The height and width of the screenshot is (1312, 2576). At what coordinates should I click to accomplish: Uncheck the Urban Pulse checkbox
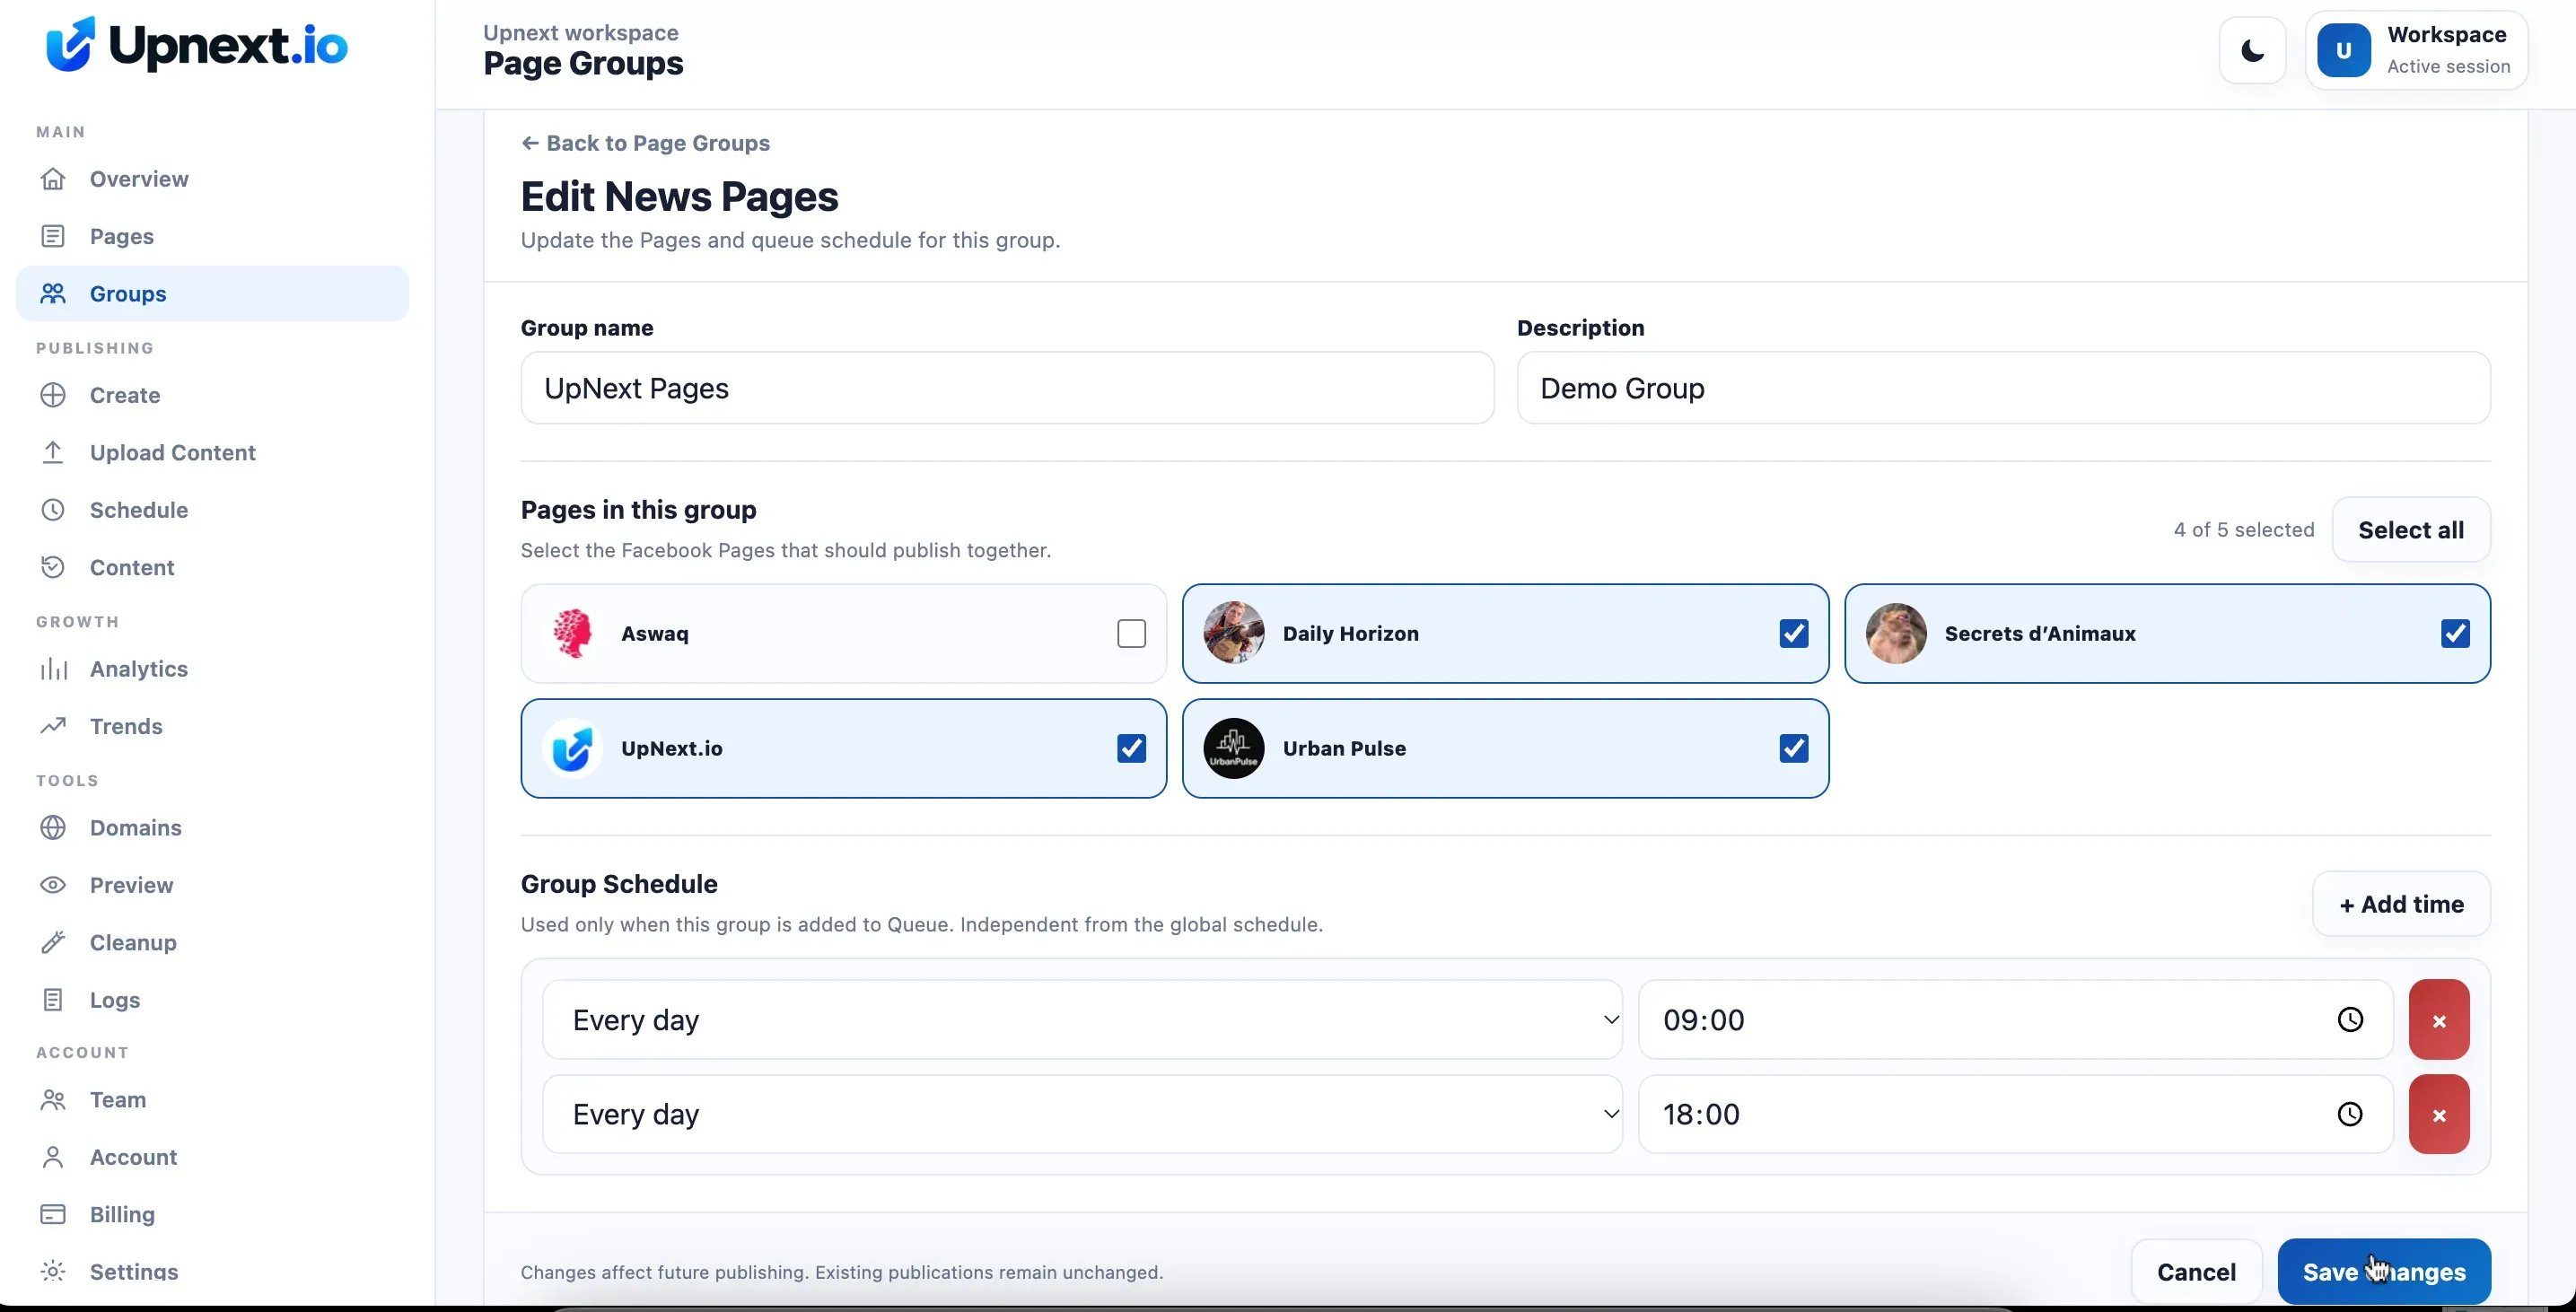1793,748
